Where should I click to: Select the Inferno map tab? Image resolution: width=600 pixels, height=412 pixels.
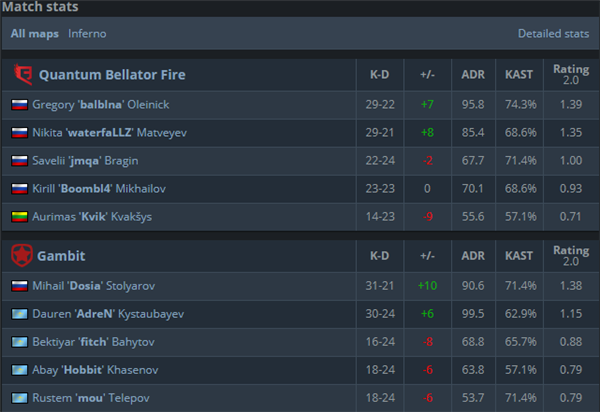[87, 34]
